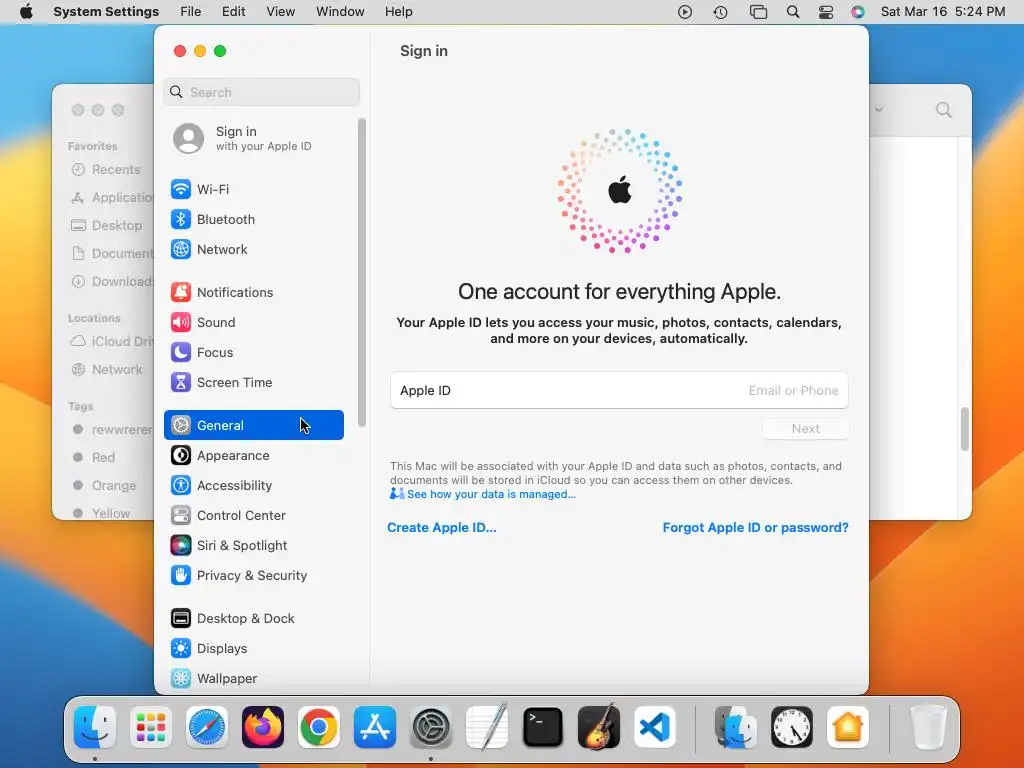The width and height of the screenshot is (1024, 768).
Task: Open Firefox from the Dock
Action: click(x=263, y=727)
